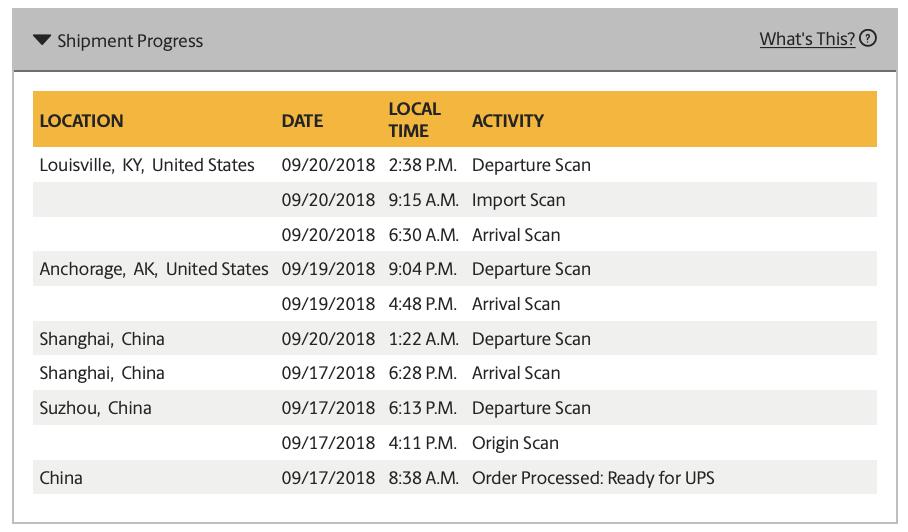Open the What's This? link
Image resolution: width=908 pixels, height=532 pixels.
tap(806, 39)
